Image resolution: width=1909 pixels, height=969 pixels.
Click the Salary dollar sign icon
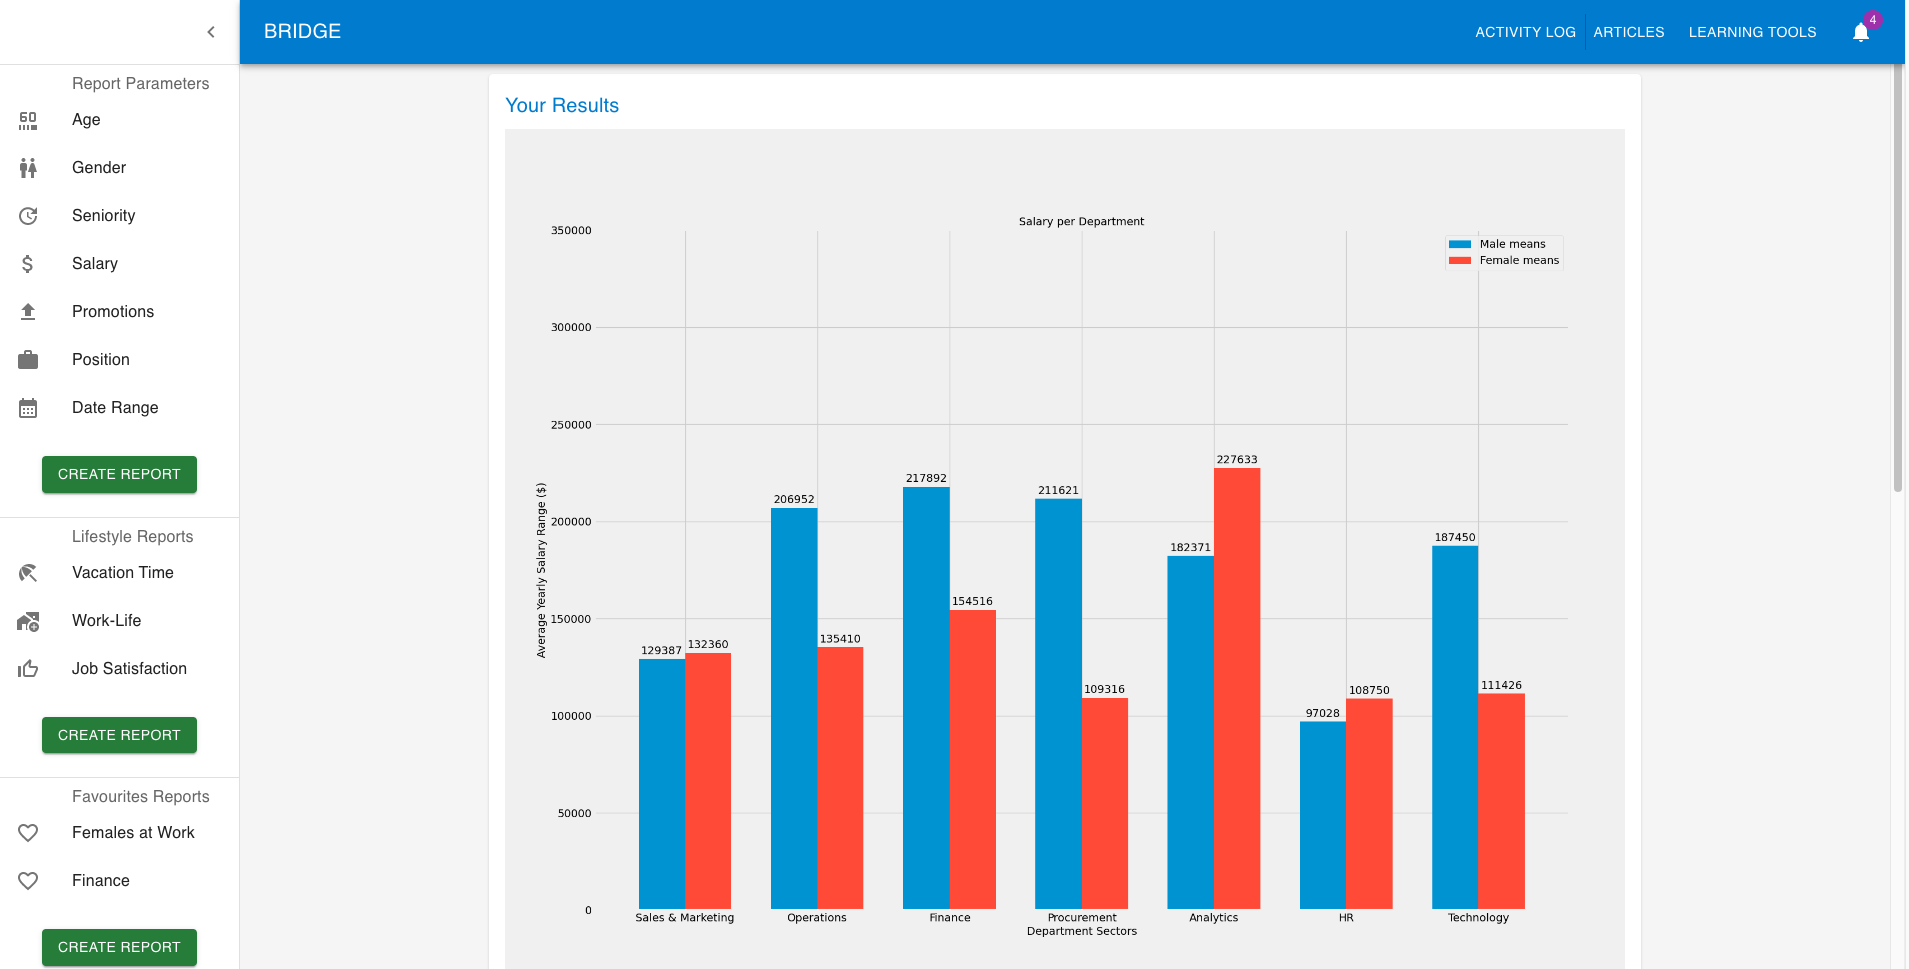point(28,264)
